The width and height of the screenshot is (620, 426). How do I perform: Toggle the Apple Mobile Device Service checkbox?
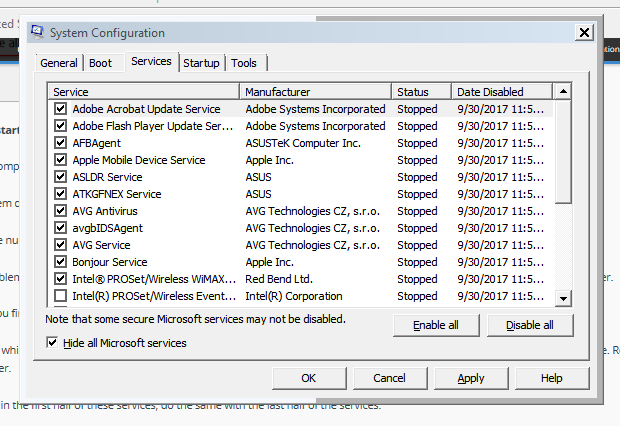pyautogui.click(x=60, y=160)
